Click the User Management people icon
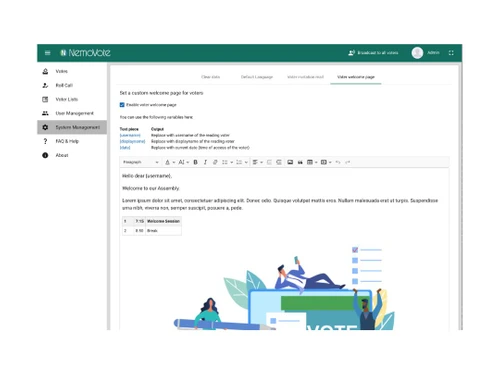This screenshot has height=375, width=500. point(45,113)
